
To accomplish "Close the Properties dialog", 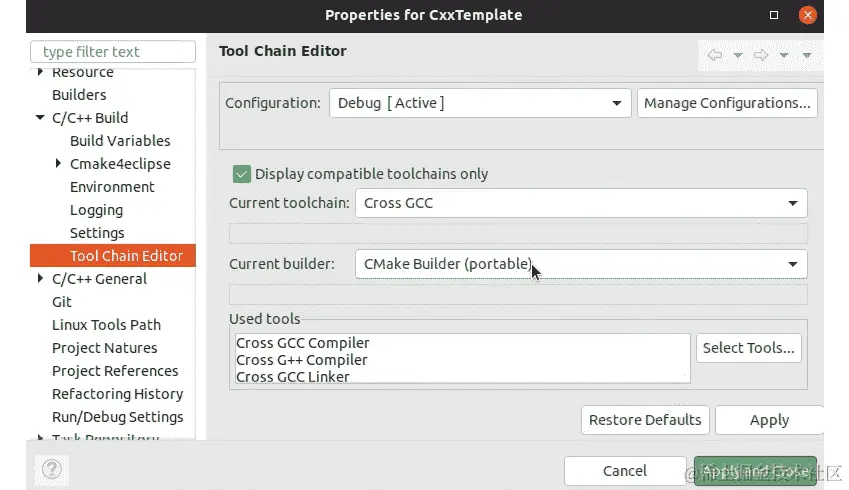I will pyautogui.click(x=807, y=15).
